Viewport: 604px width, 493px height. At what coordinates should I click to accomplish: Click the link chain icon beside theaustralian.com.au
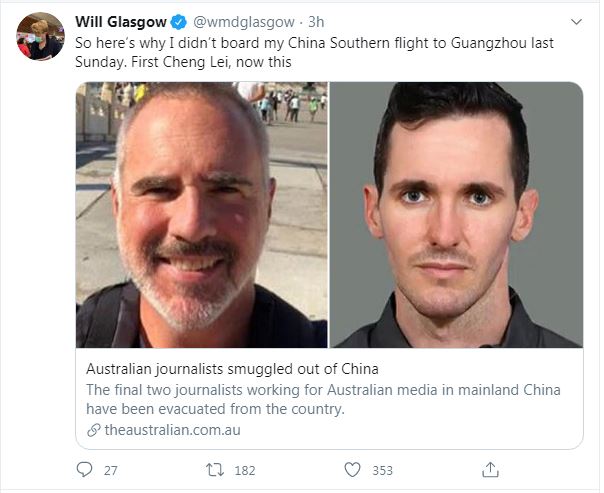[x=94, y=430]
